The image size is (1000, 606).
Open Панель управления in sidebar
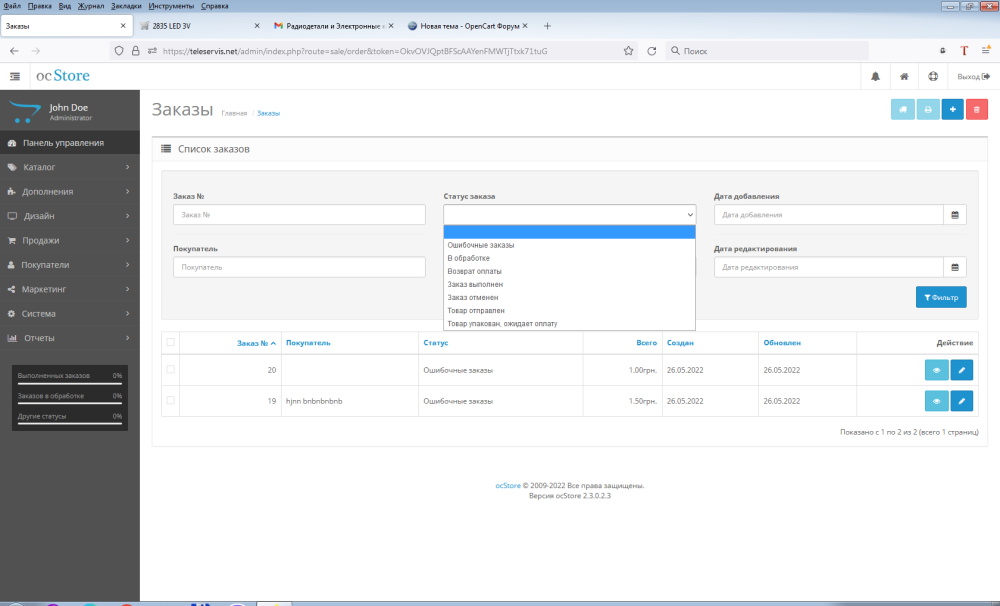click(70, 143)
